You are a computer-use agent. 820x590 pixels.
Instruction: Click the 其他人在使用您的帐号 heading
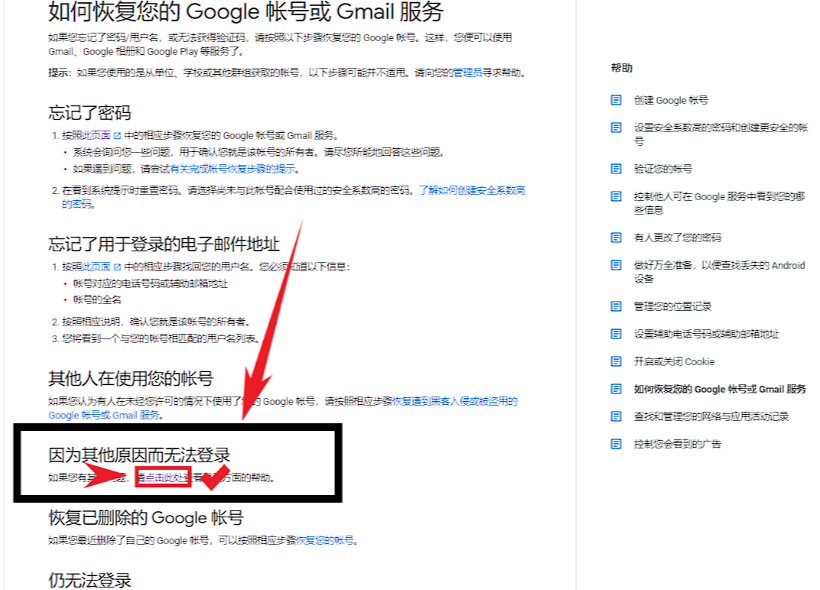pos(131,378)
